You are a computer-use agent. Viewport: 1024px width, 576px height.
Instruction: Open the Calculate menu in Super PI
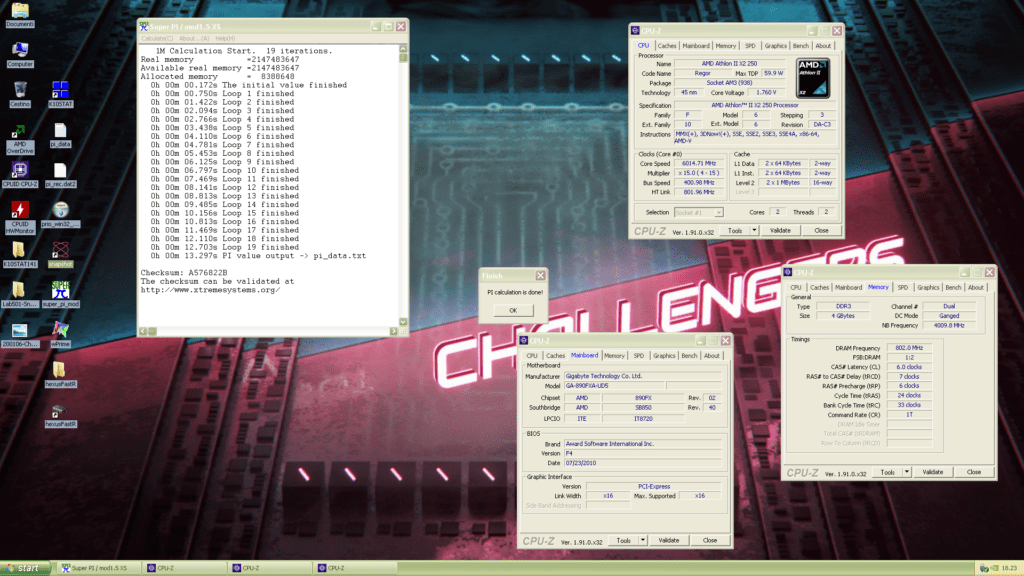pyautogui.click(x=157, y=39)
